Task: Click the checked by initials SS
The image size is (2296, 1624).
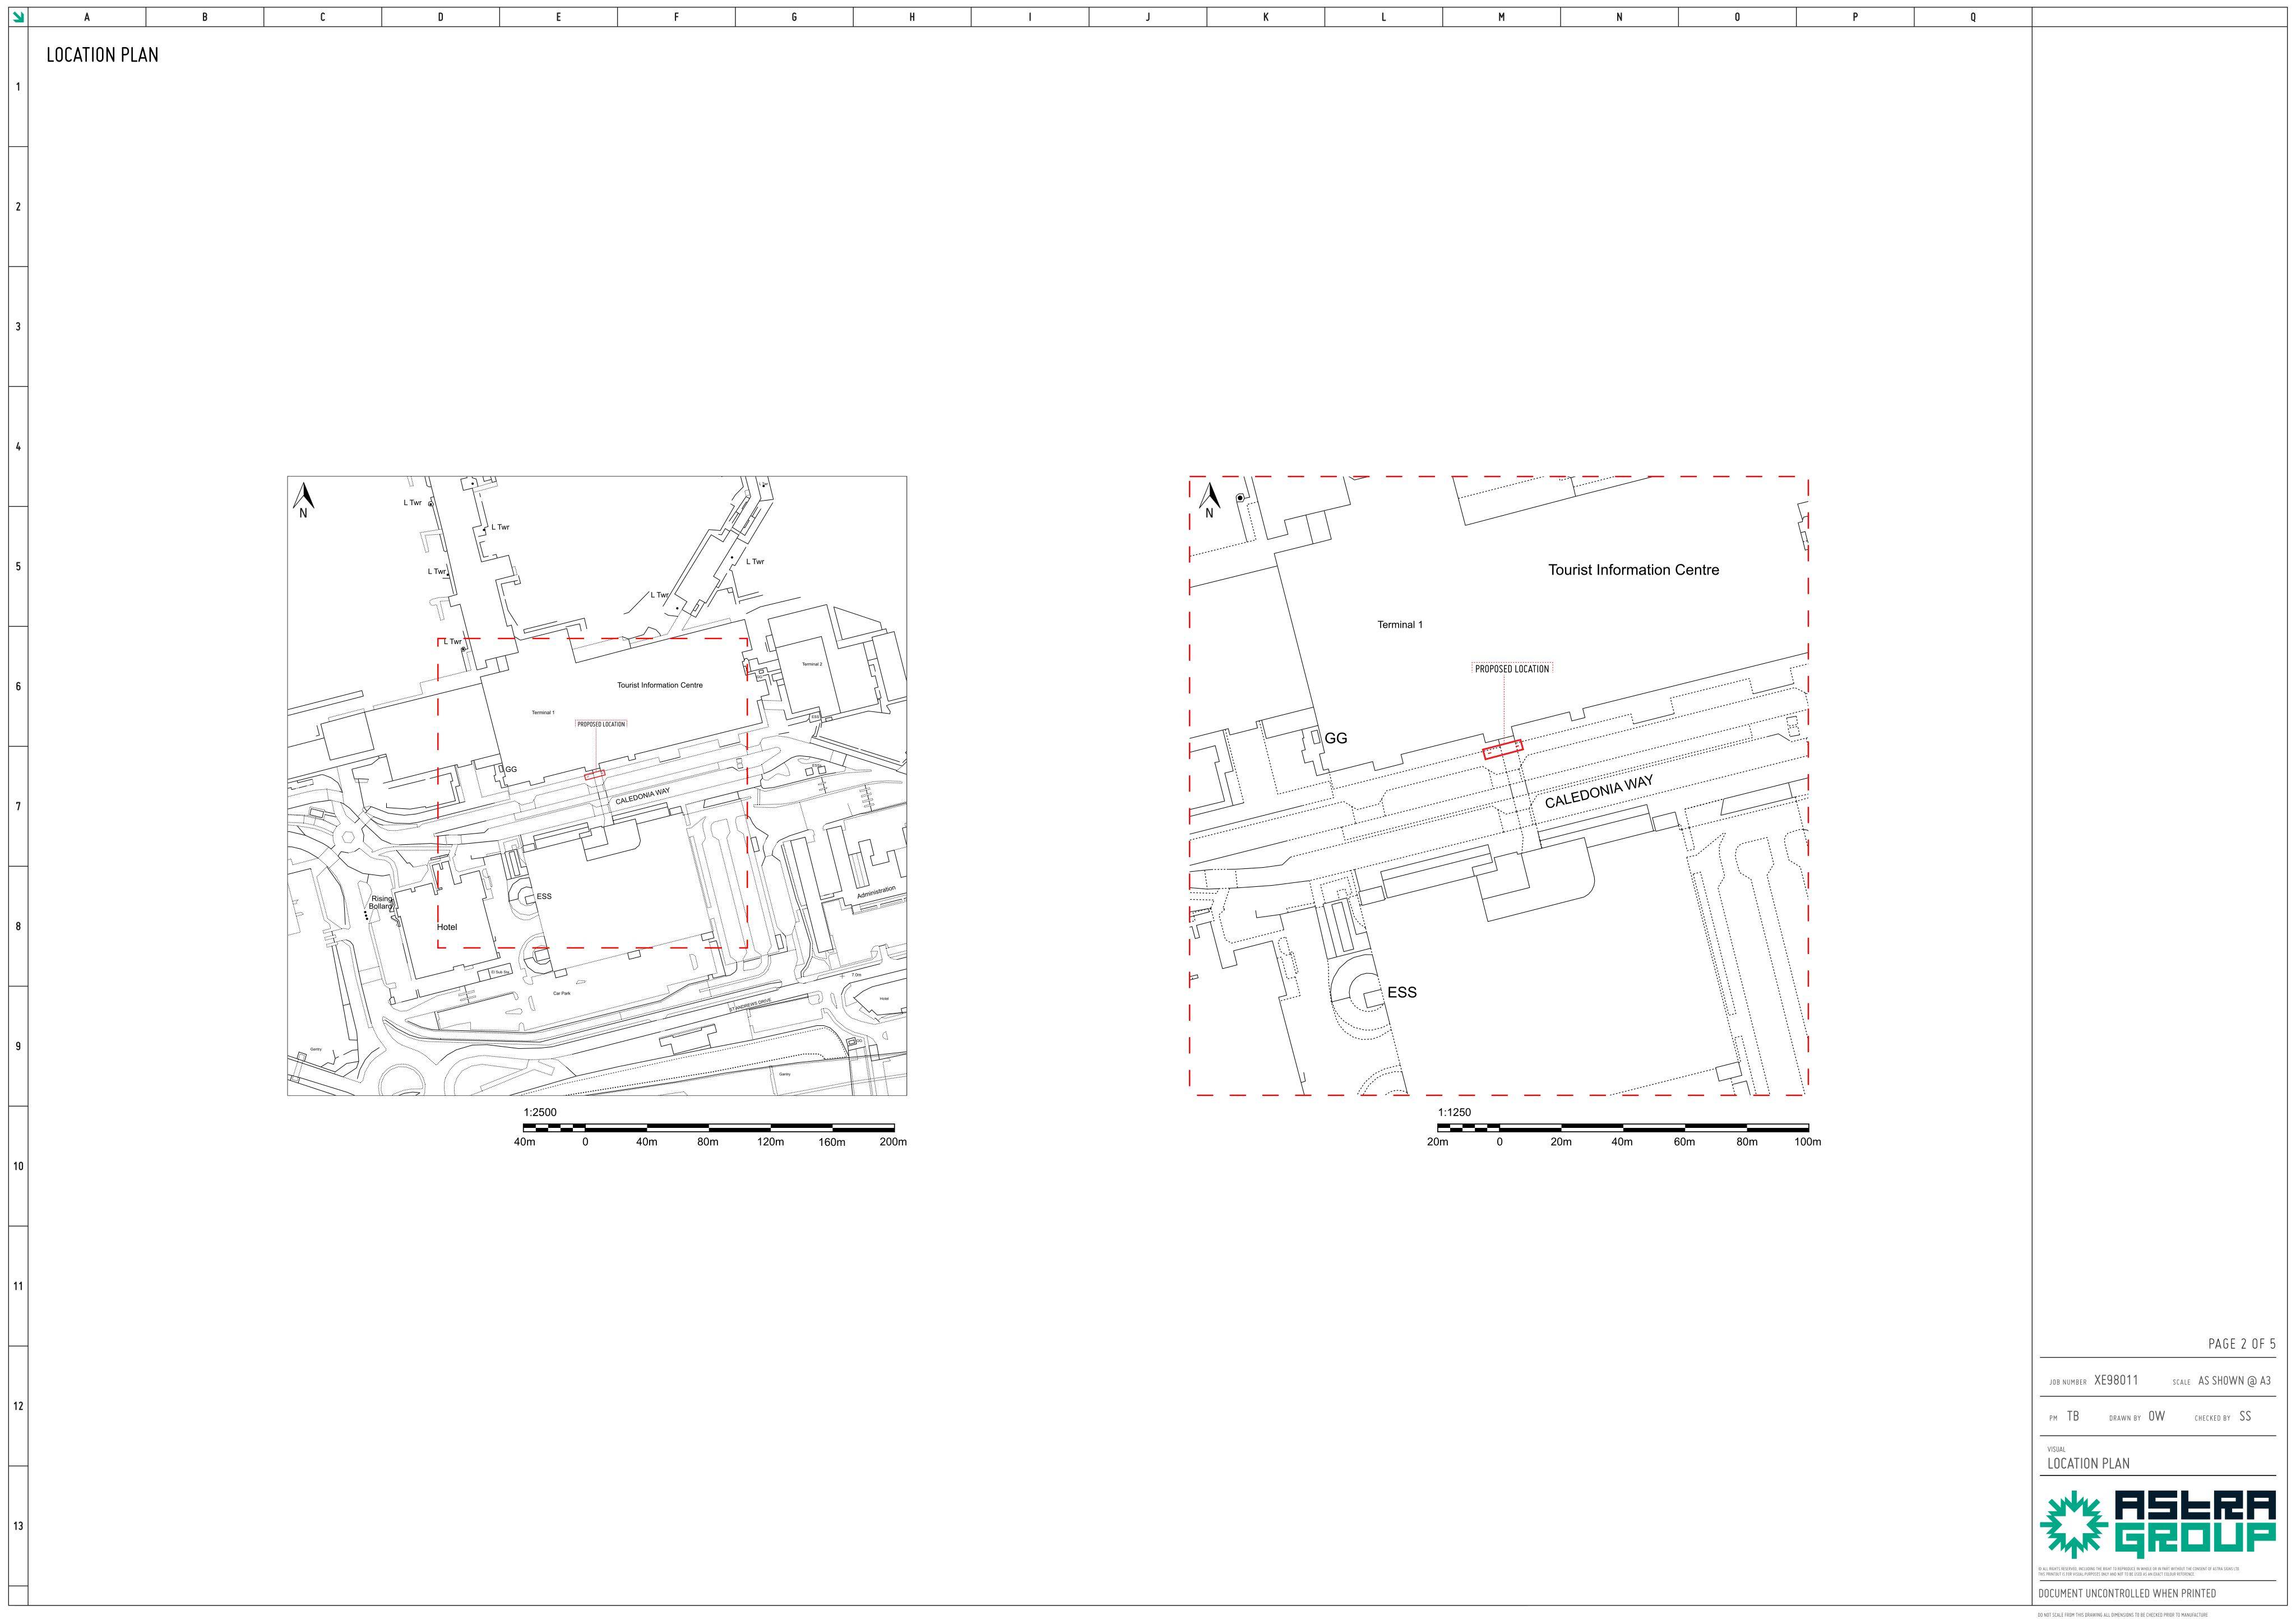Action: click(2245, 1416)
